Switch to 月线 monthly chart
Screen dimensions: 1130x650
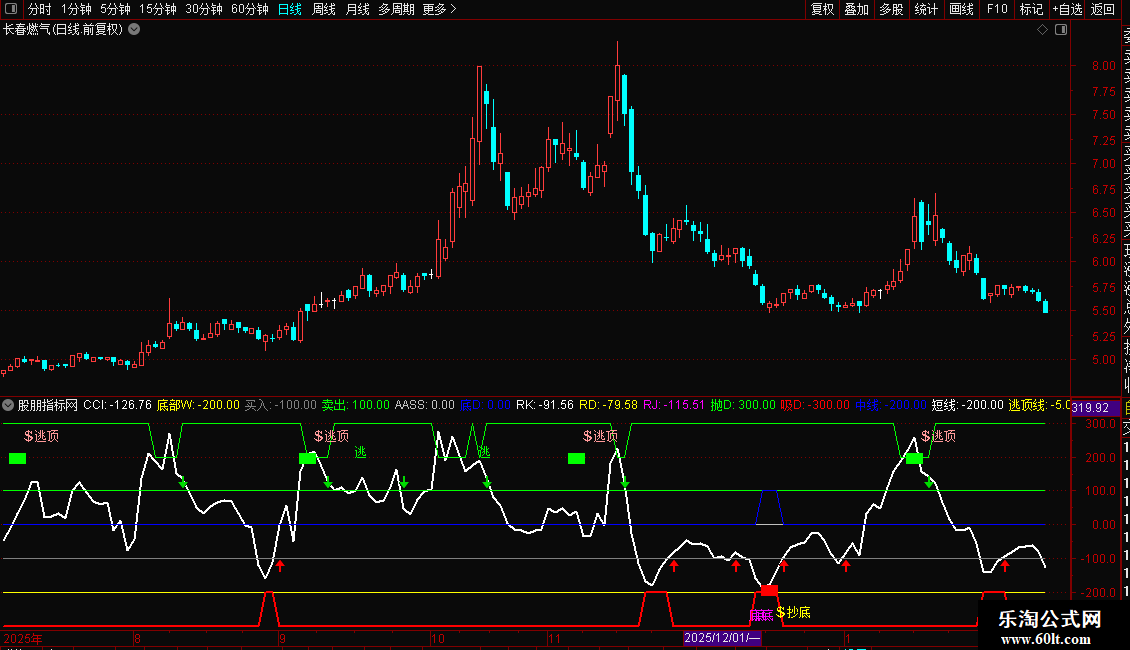pyautogui.click(x=357, y=9)
